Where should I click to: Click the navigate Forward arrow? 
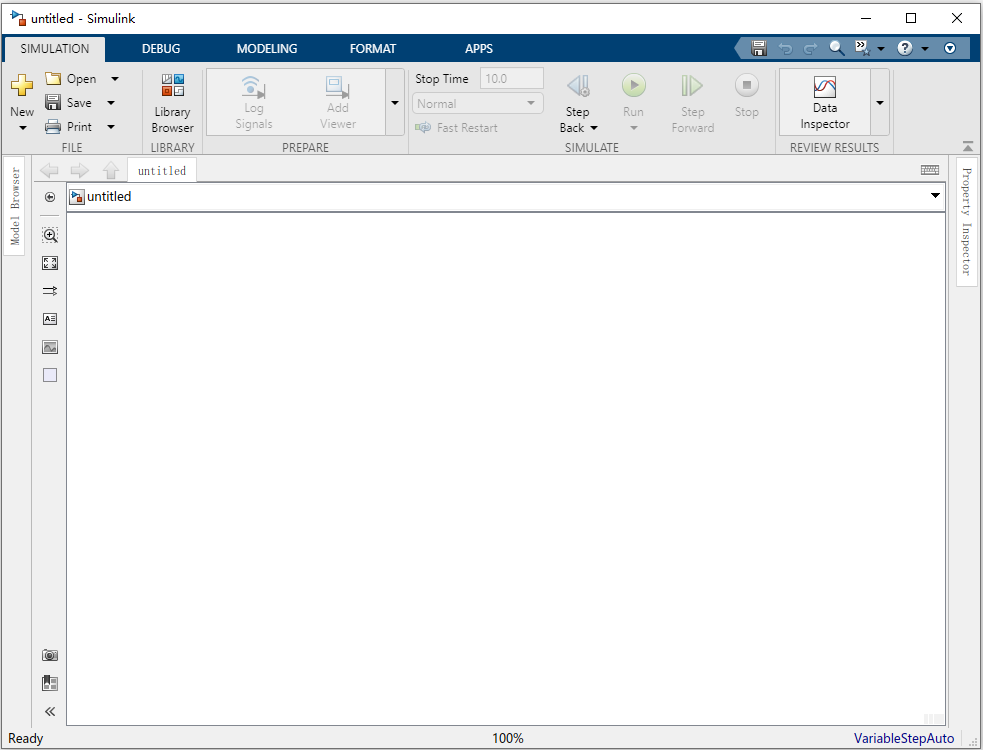(80, 170)
